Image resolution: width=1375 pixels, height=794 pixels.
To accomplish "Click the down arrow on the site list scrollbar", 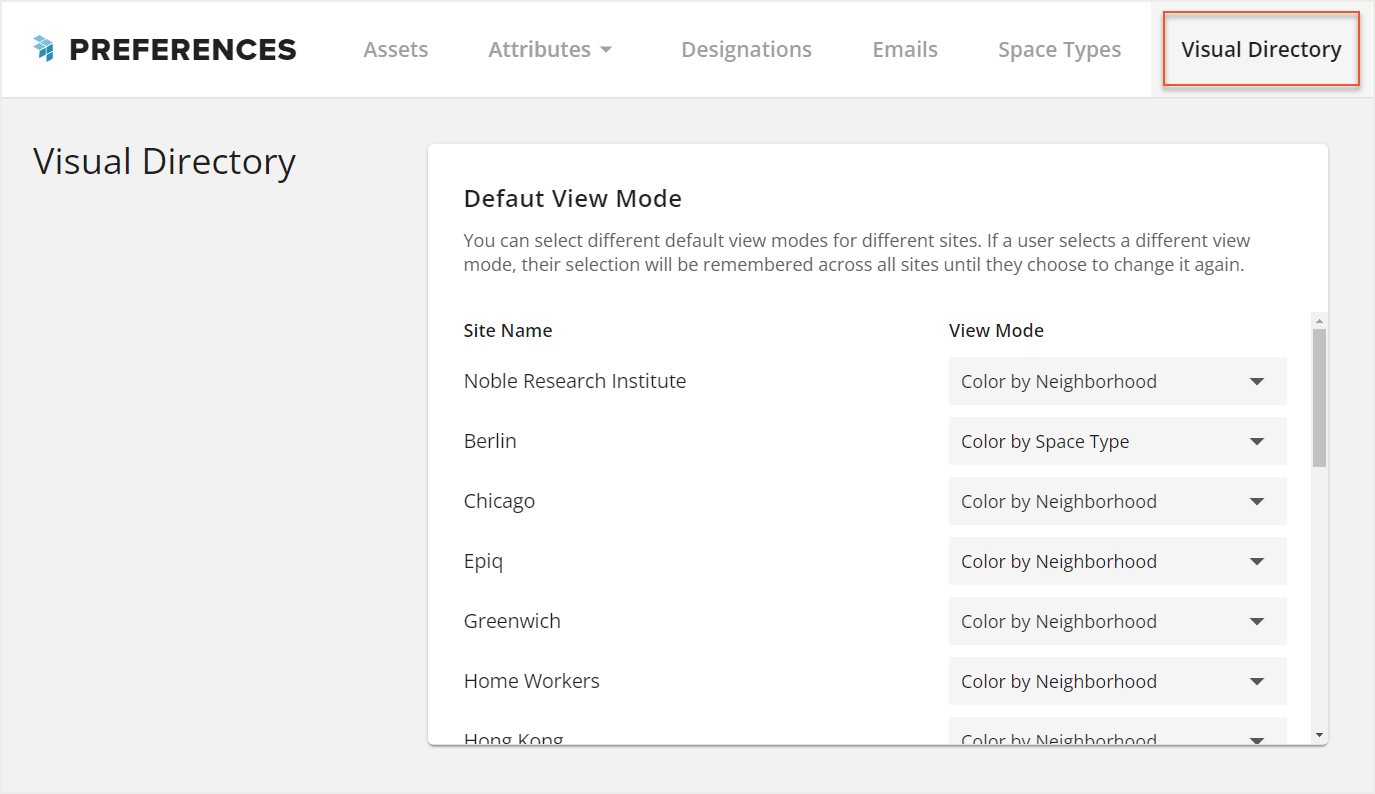I will [1319, 734].
